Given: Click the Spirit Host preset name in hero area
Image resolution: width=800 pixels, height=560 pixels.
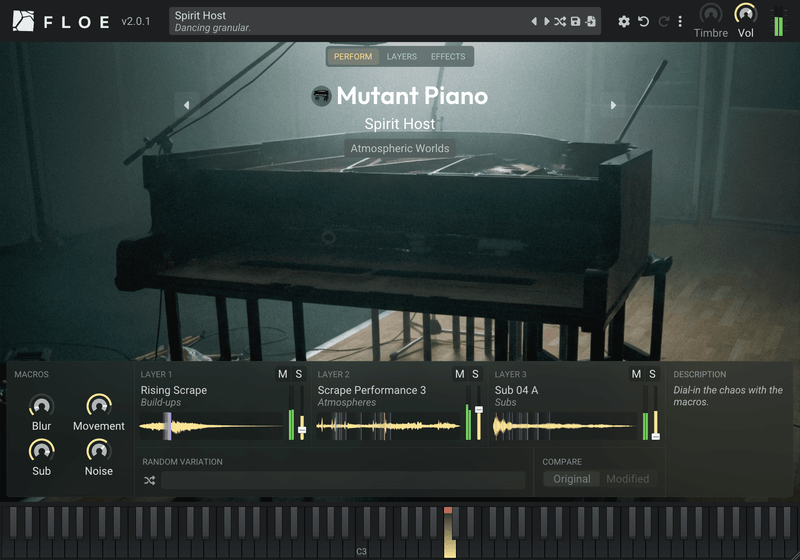Looking at the screenshot, I should (x=400, y=124).
